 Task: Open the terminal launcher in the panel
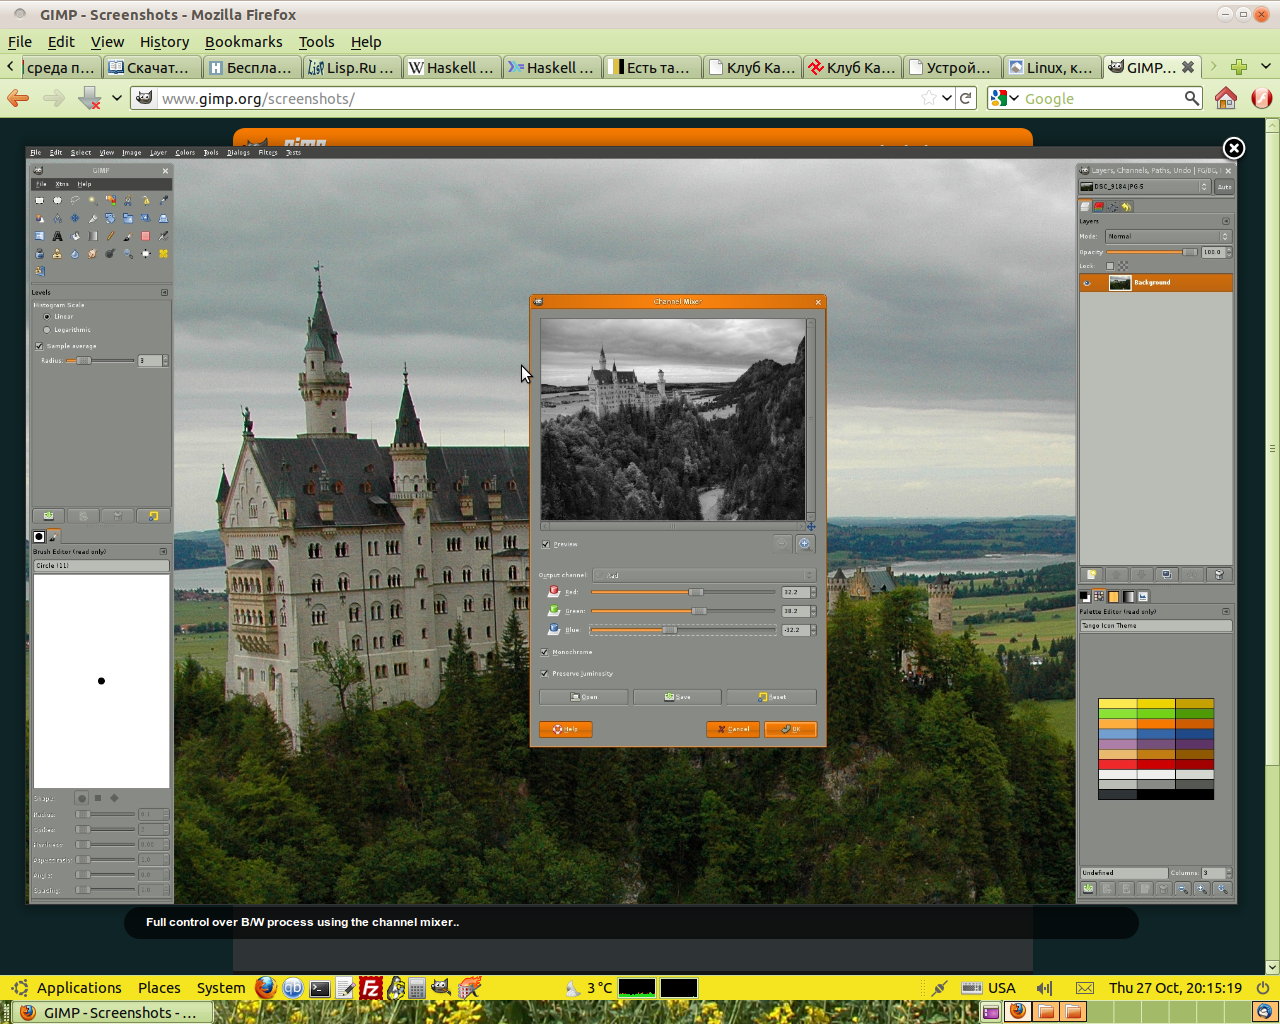(320, 988)
